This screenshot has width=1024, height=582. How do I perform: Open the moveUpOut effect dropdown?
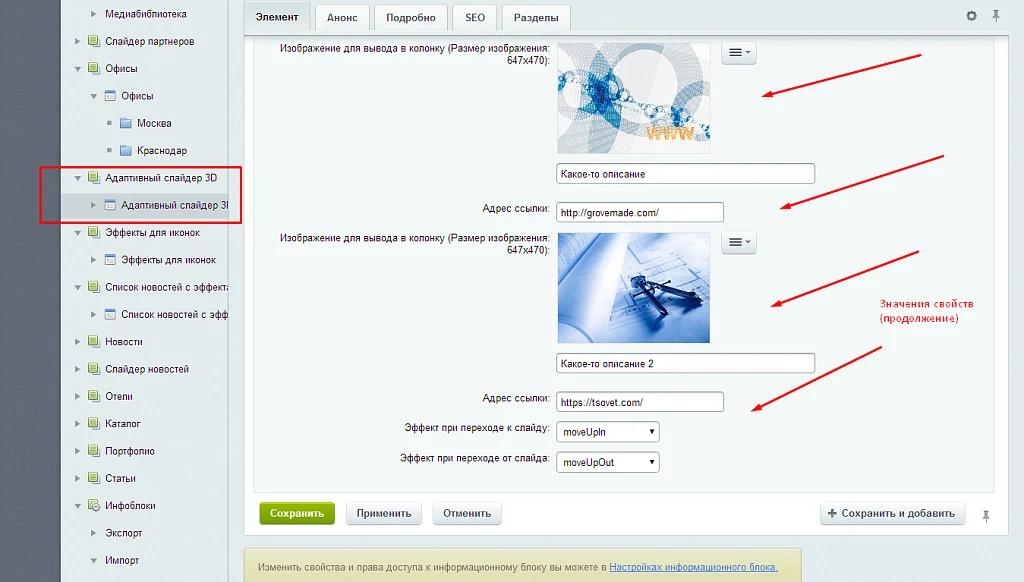607,462
